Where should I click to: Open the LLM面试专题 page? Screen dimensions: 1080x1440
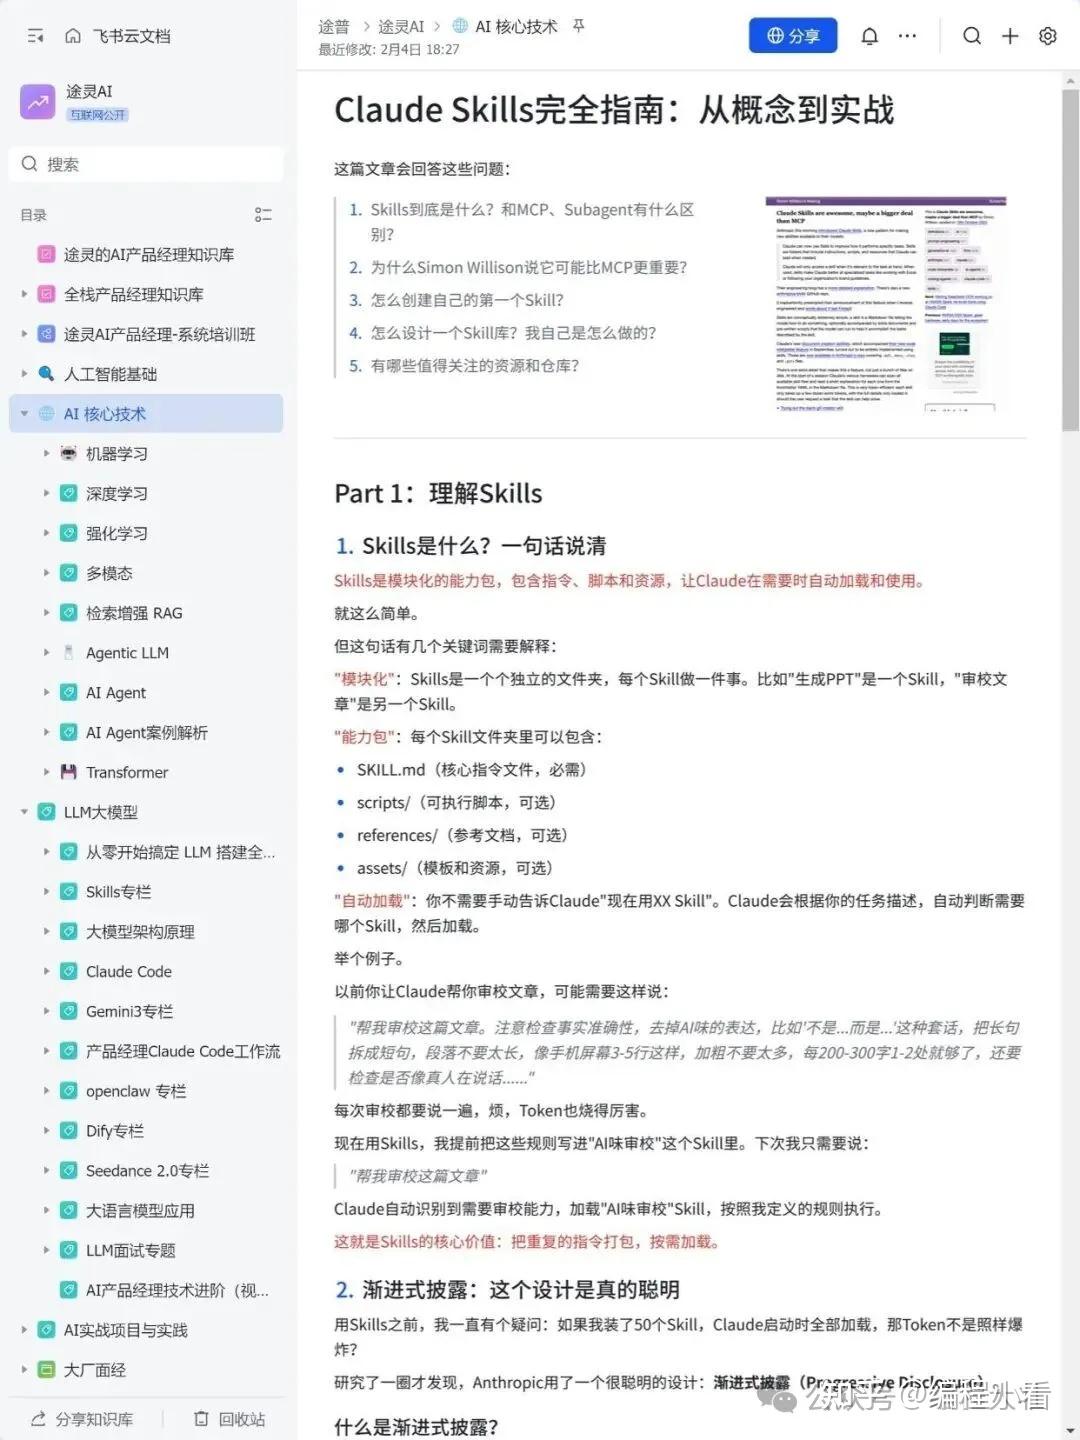pyautogui.click(x=131, y=1250)
